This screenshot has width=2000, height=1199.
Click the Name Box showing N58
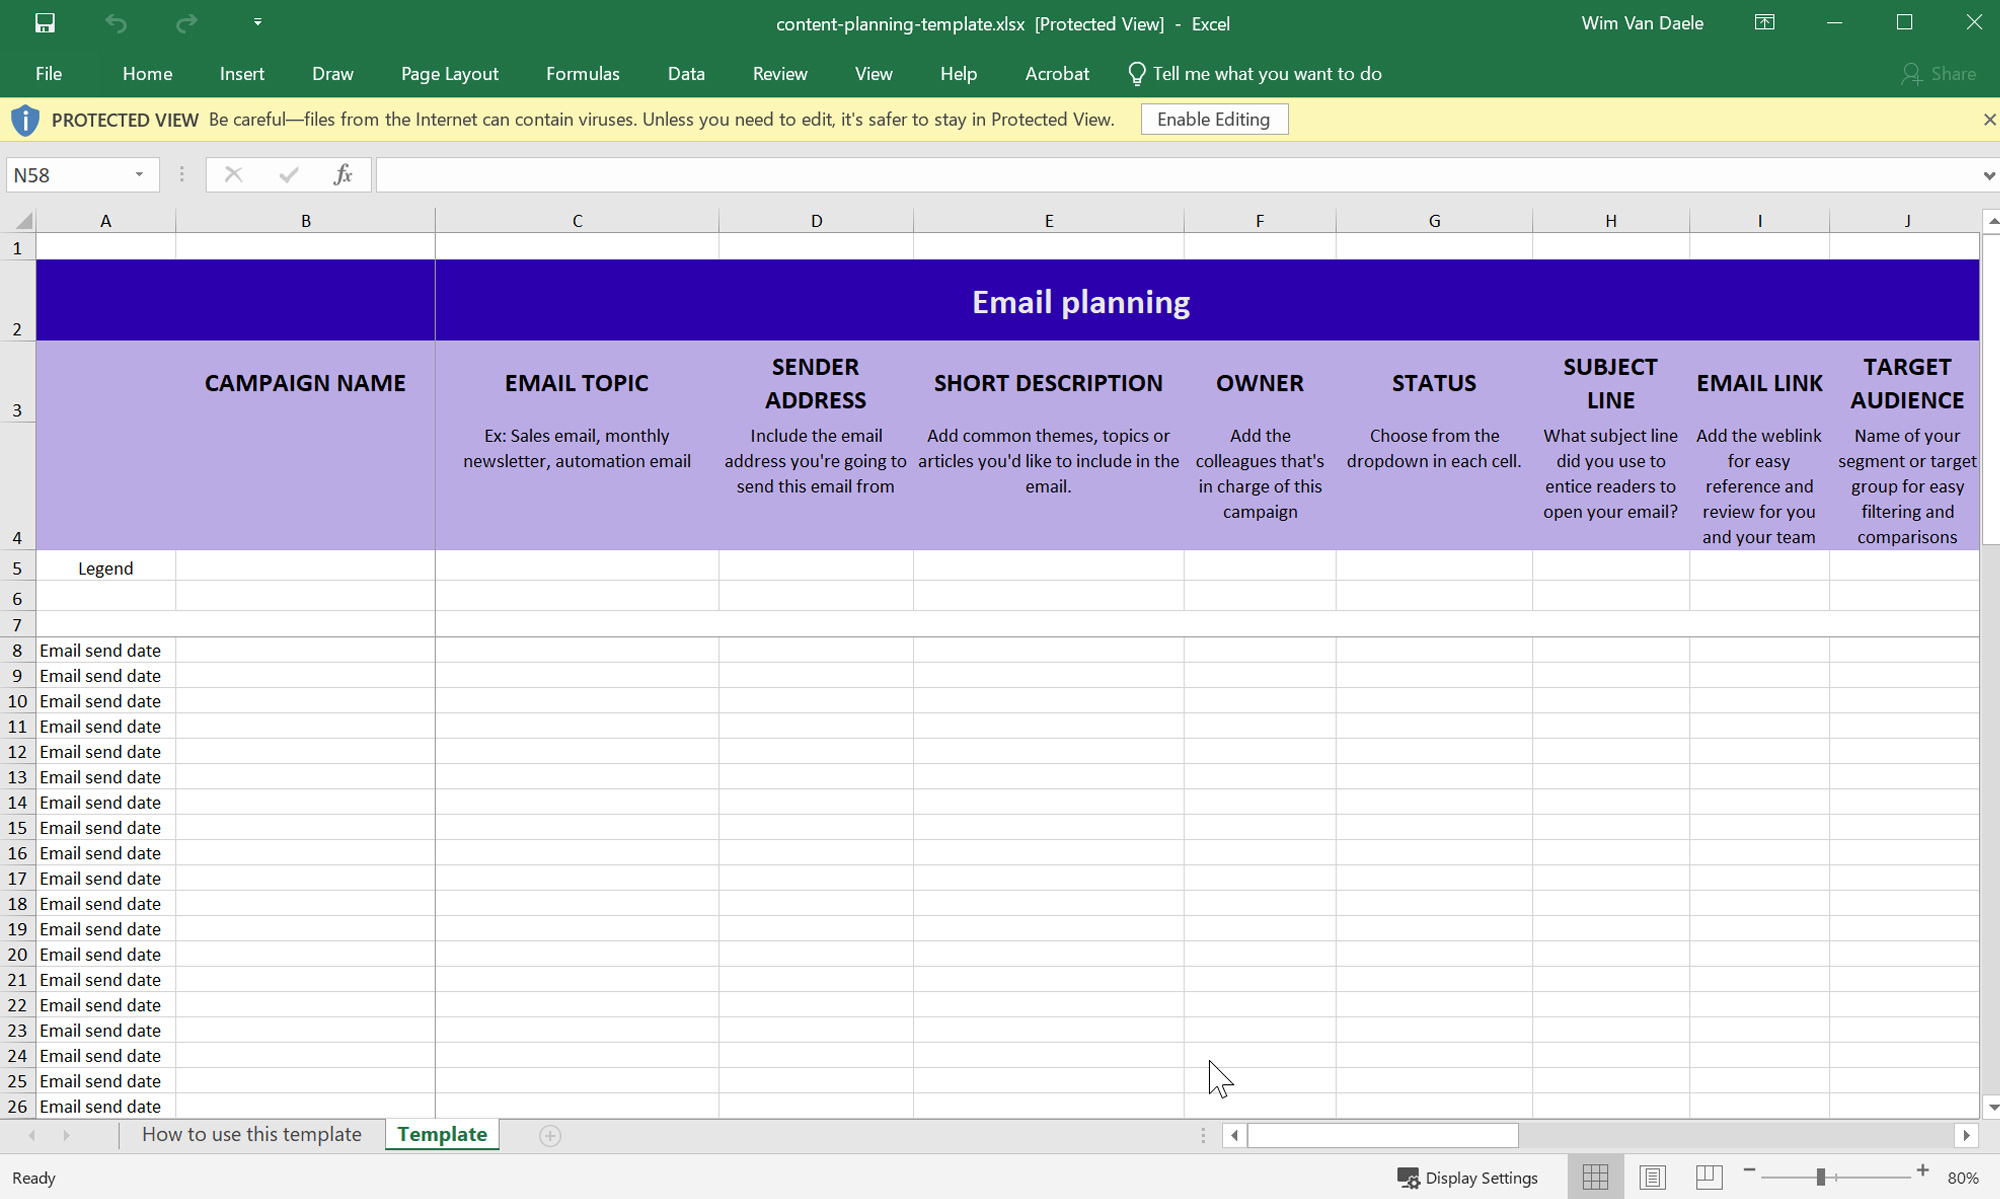click(68, 175)
